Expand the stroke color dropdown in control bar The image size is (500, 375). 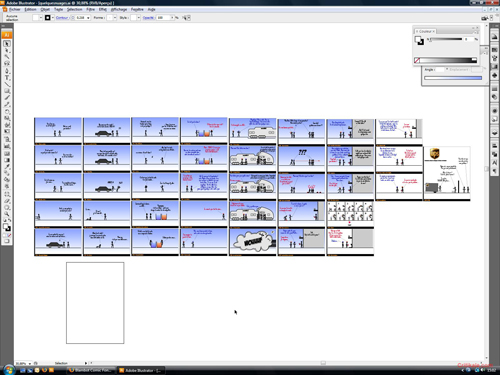pos(53,18)
